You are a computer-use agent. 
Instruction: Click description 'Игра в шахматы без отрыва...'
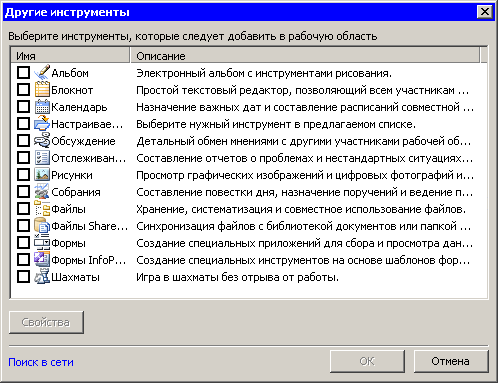pos(237,277)
